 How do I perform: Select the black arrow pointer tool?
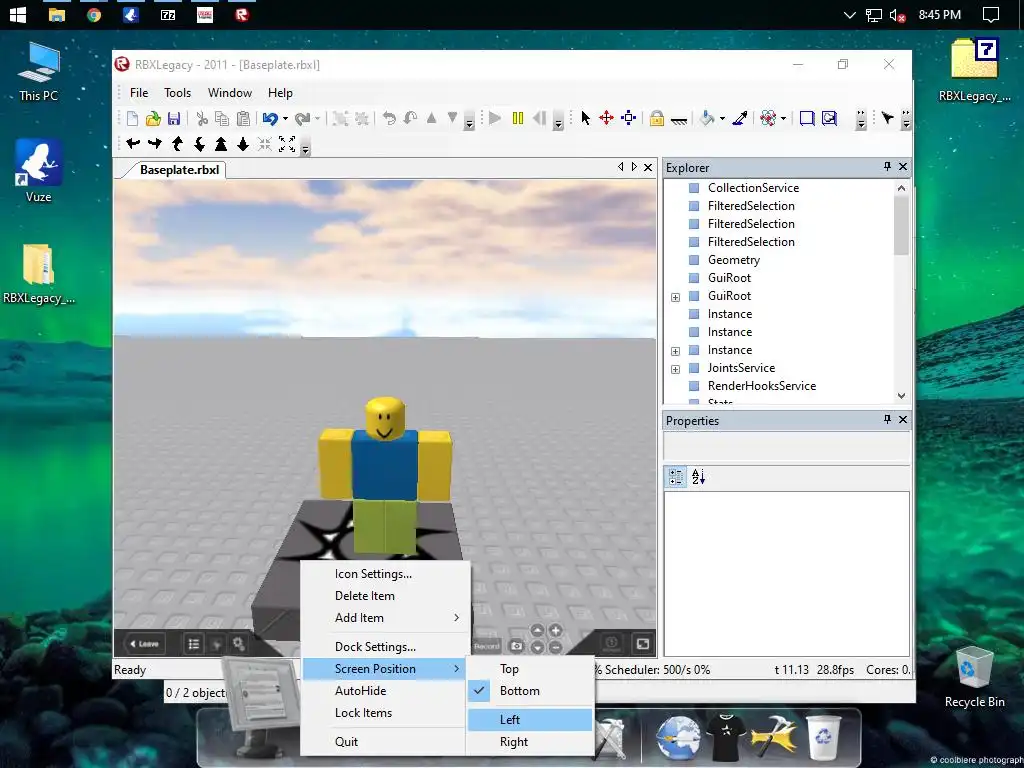(585, 118)
